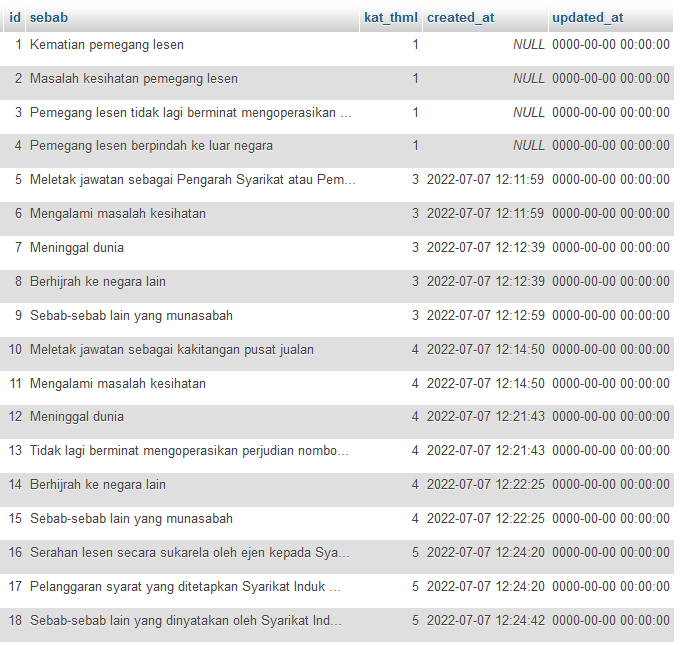
Task: Click 'Serahan lesen secara sukarela' cell
Action: click(x=190, y=553)
